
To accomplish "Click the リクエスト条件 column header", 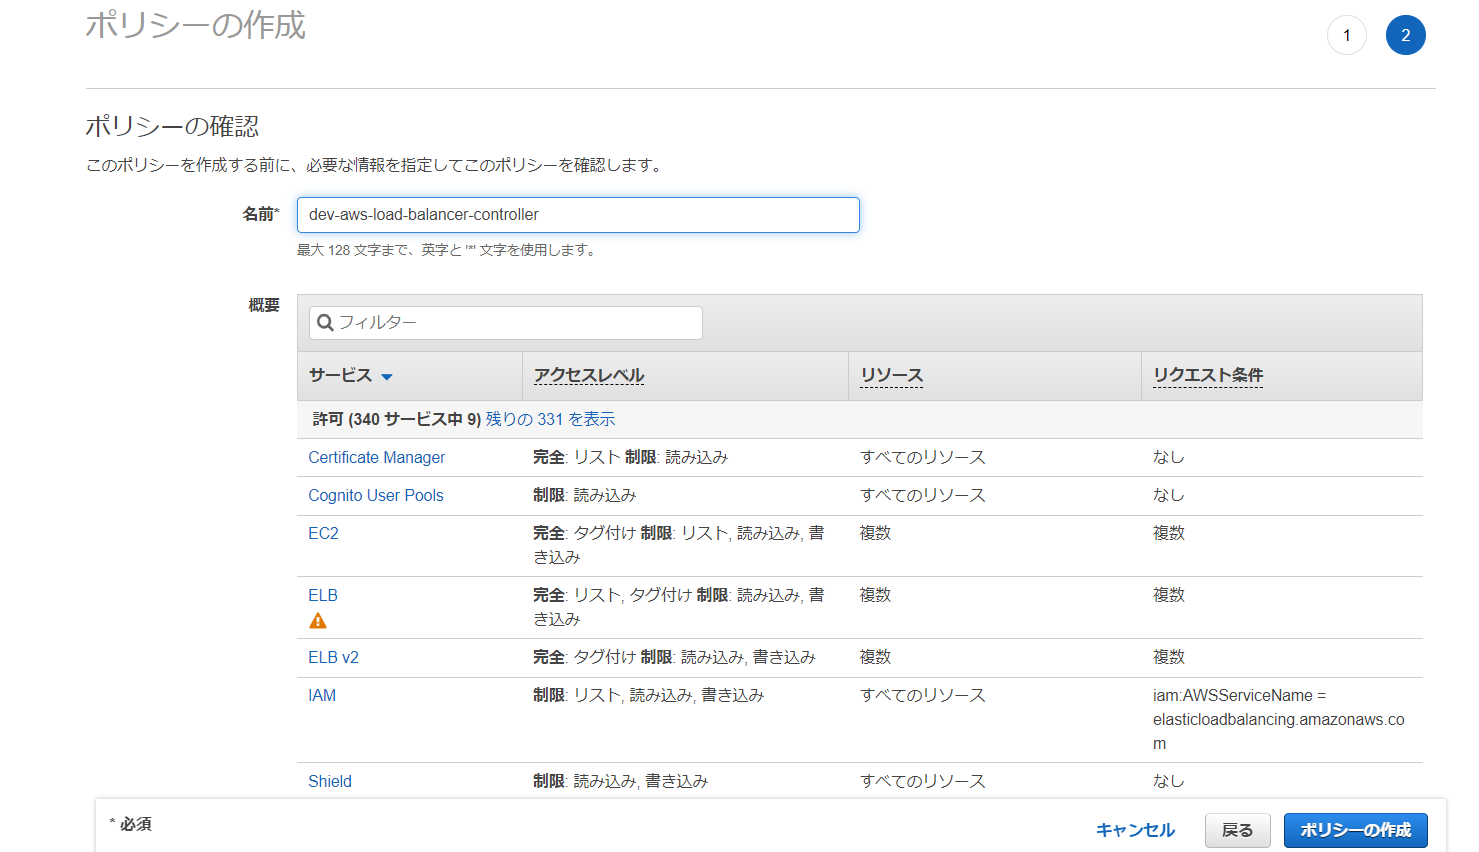I will (1207, 376).
